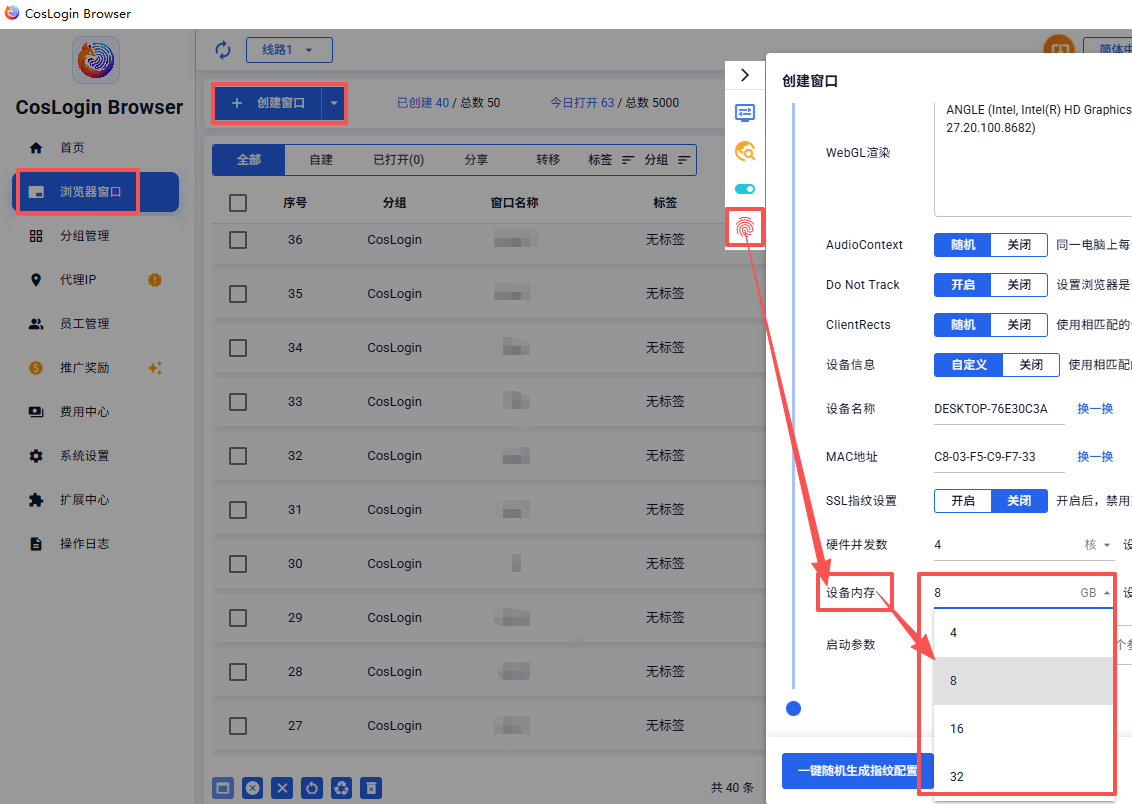Click the 创建窗口 button
1132x804 pixels.
(x=268, y=103)
